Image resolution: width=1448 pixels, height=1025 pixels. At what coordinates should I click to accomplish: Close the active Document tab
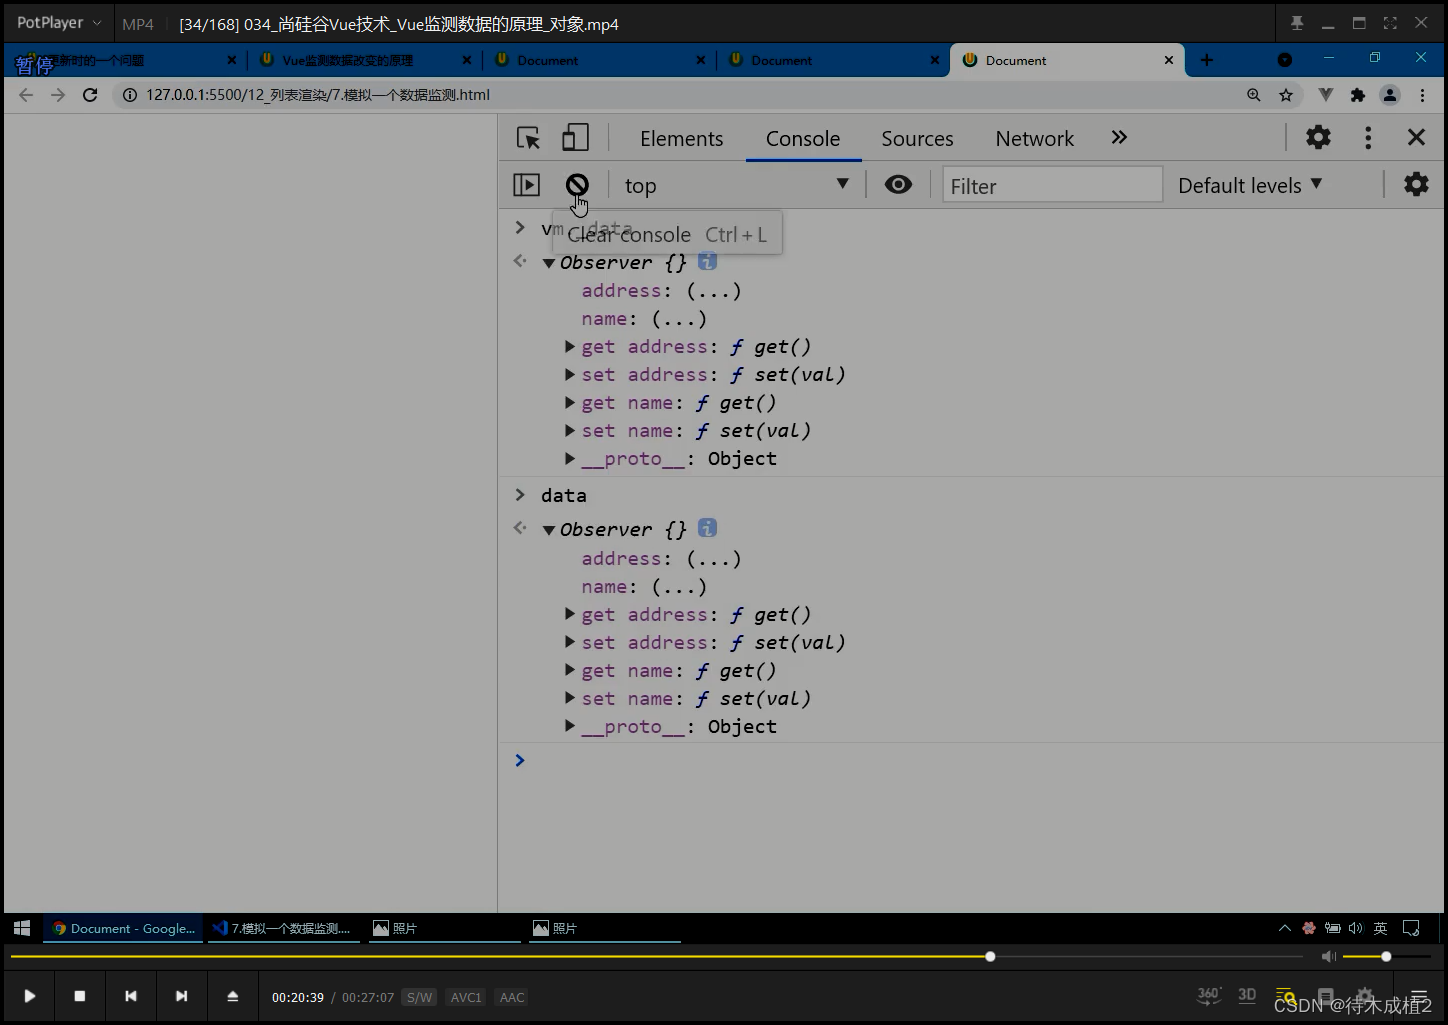[x=1169, y=60]
